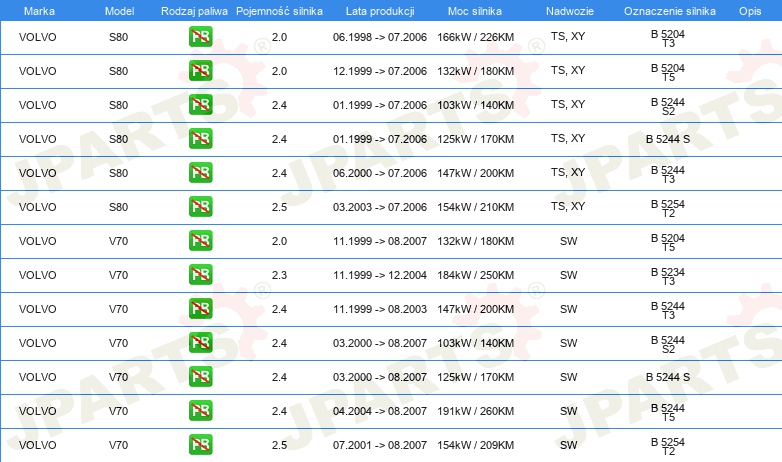Click 'B 5244 S' engine code in the V70 row
Screen dimensions: 782x462
[668, 377]
